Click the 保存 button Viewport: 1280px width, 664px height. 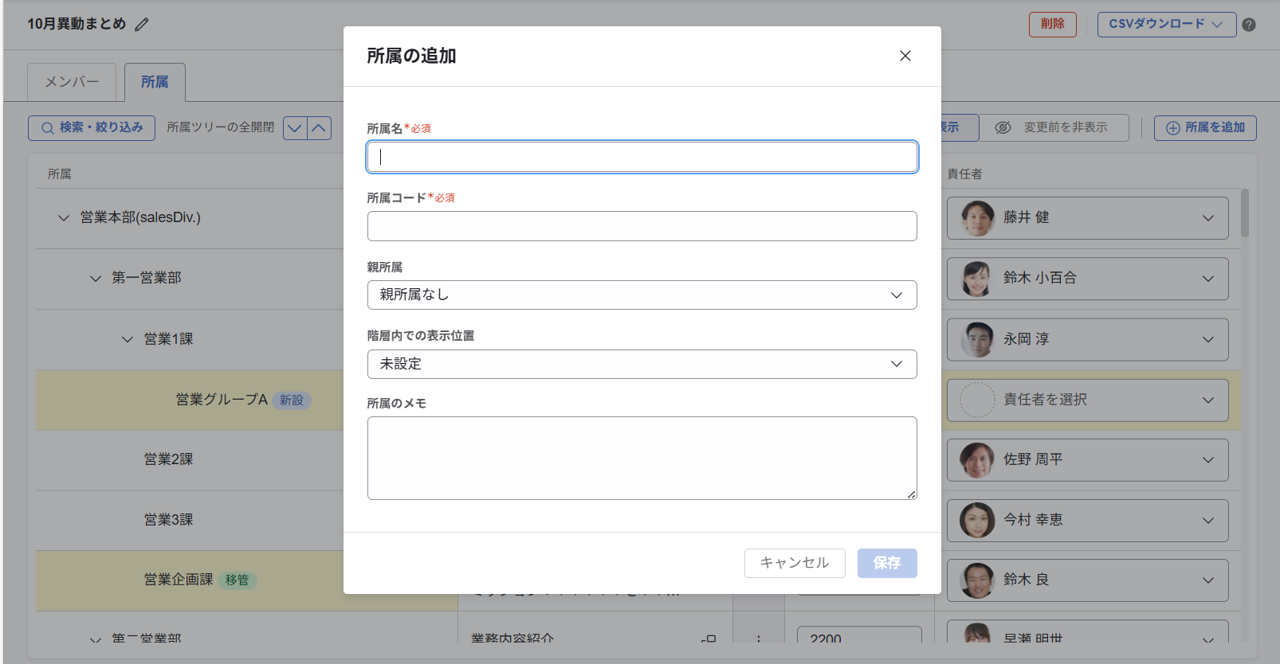(x=886, y=563)
